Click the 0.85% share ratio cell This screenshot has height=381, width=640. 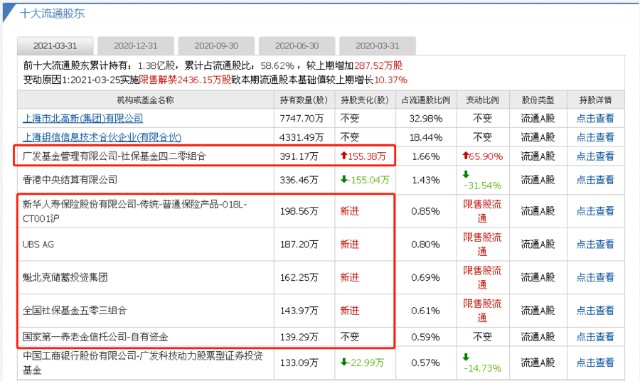[x=426, y=211]
